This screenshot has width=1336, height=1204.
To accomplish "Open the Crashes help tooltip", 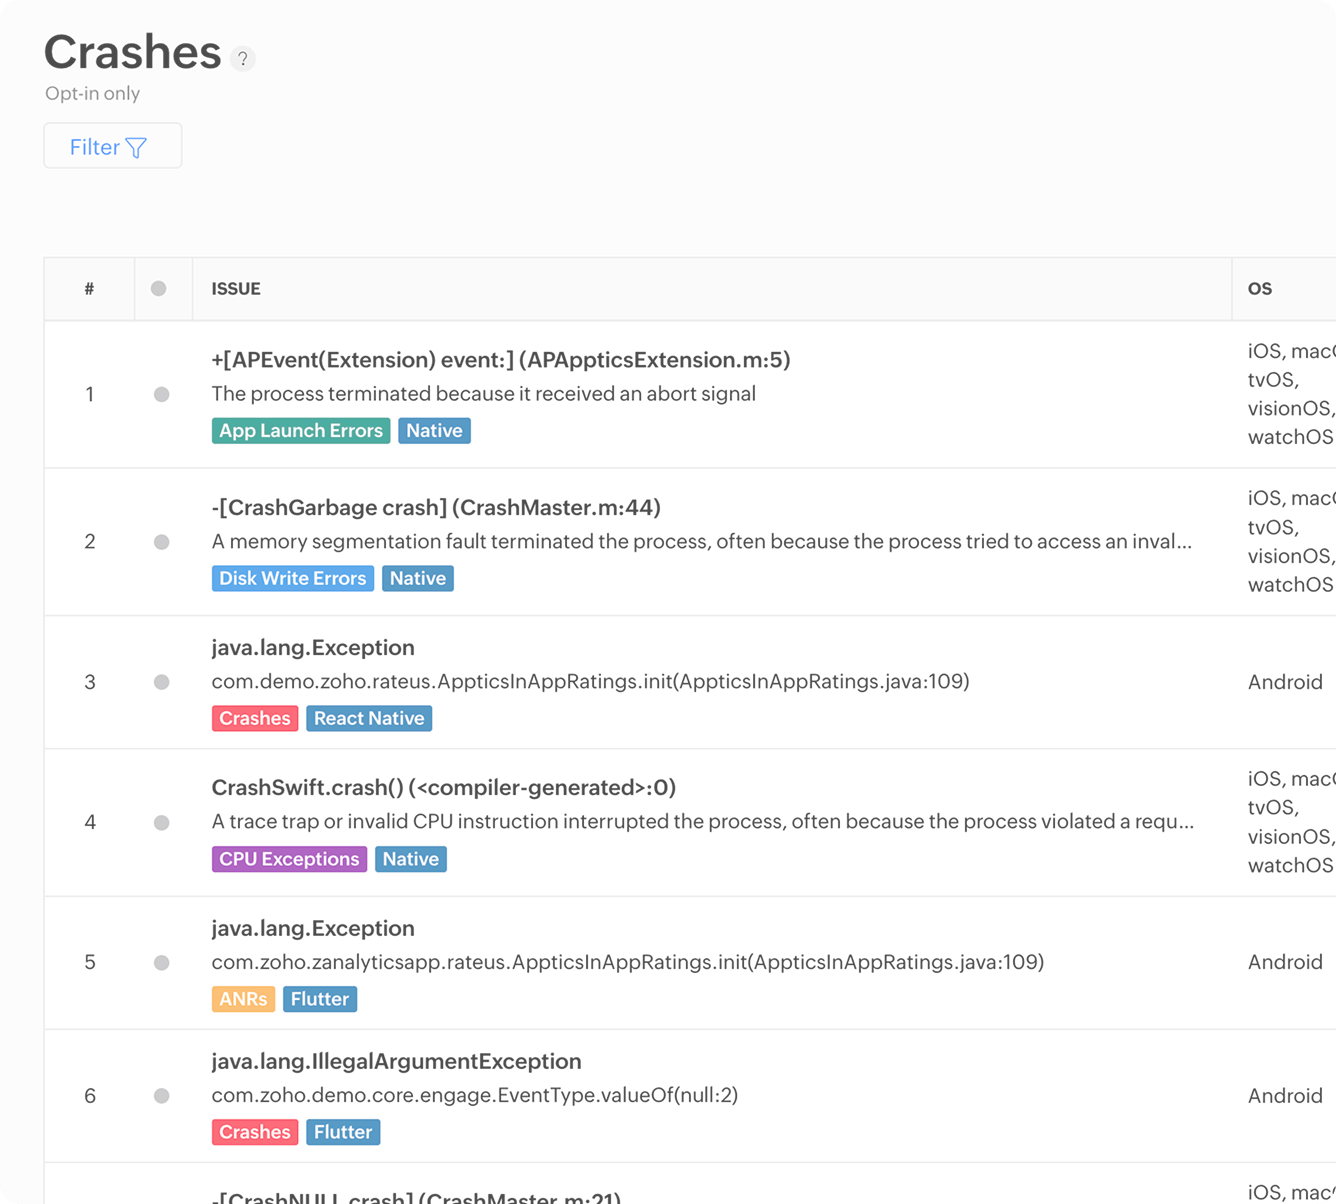I will pos(241,60).
